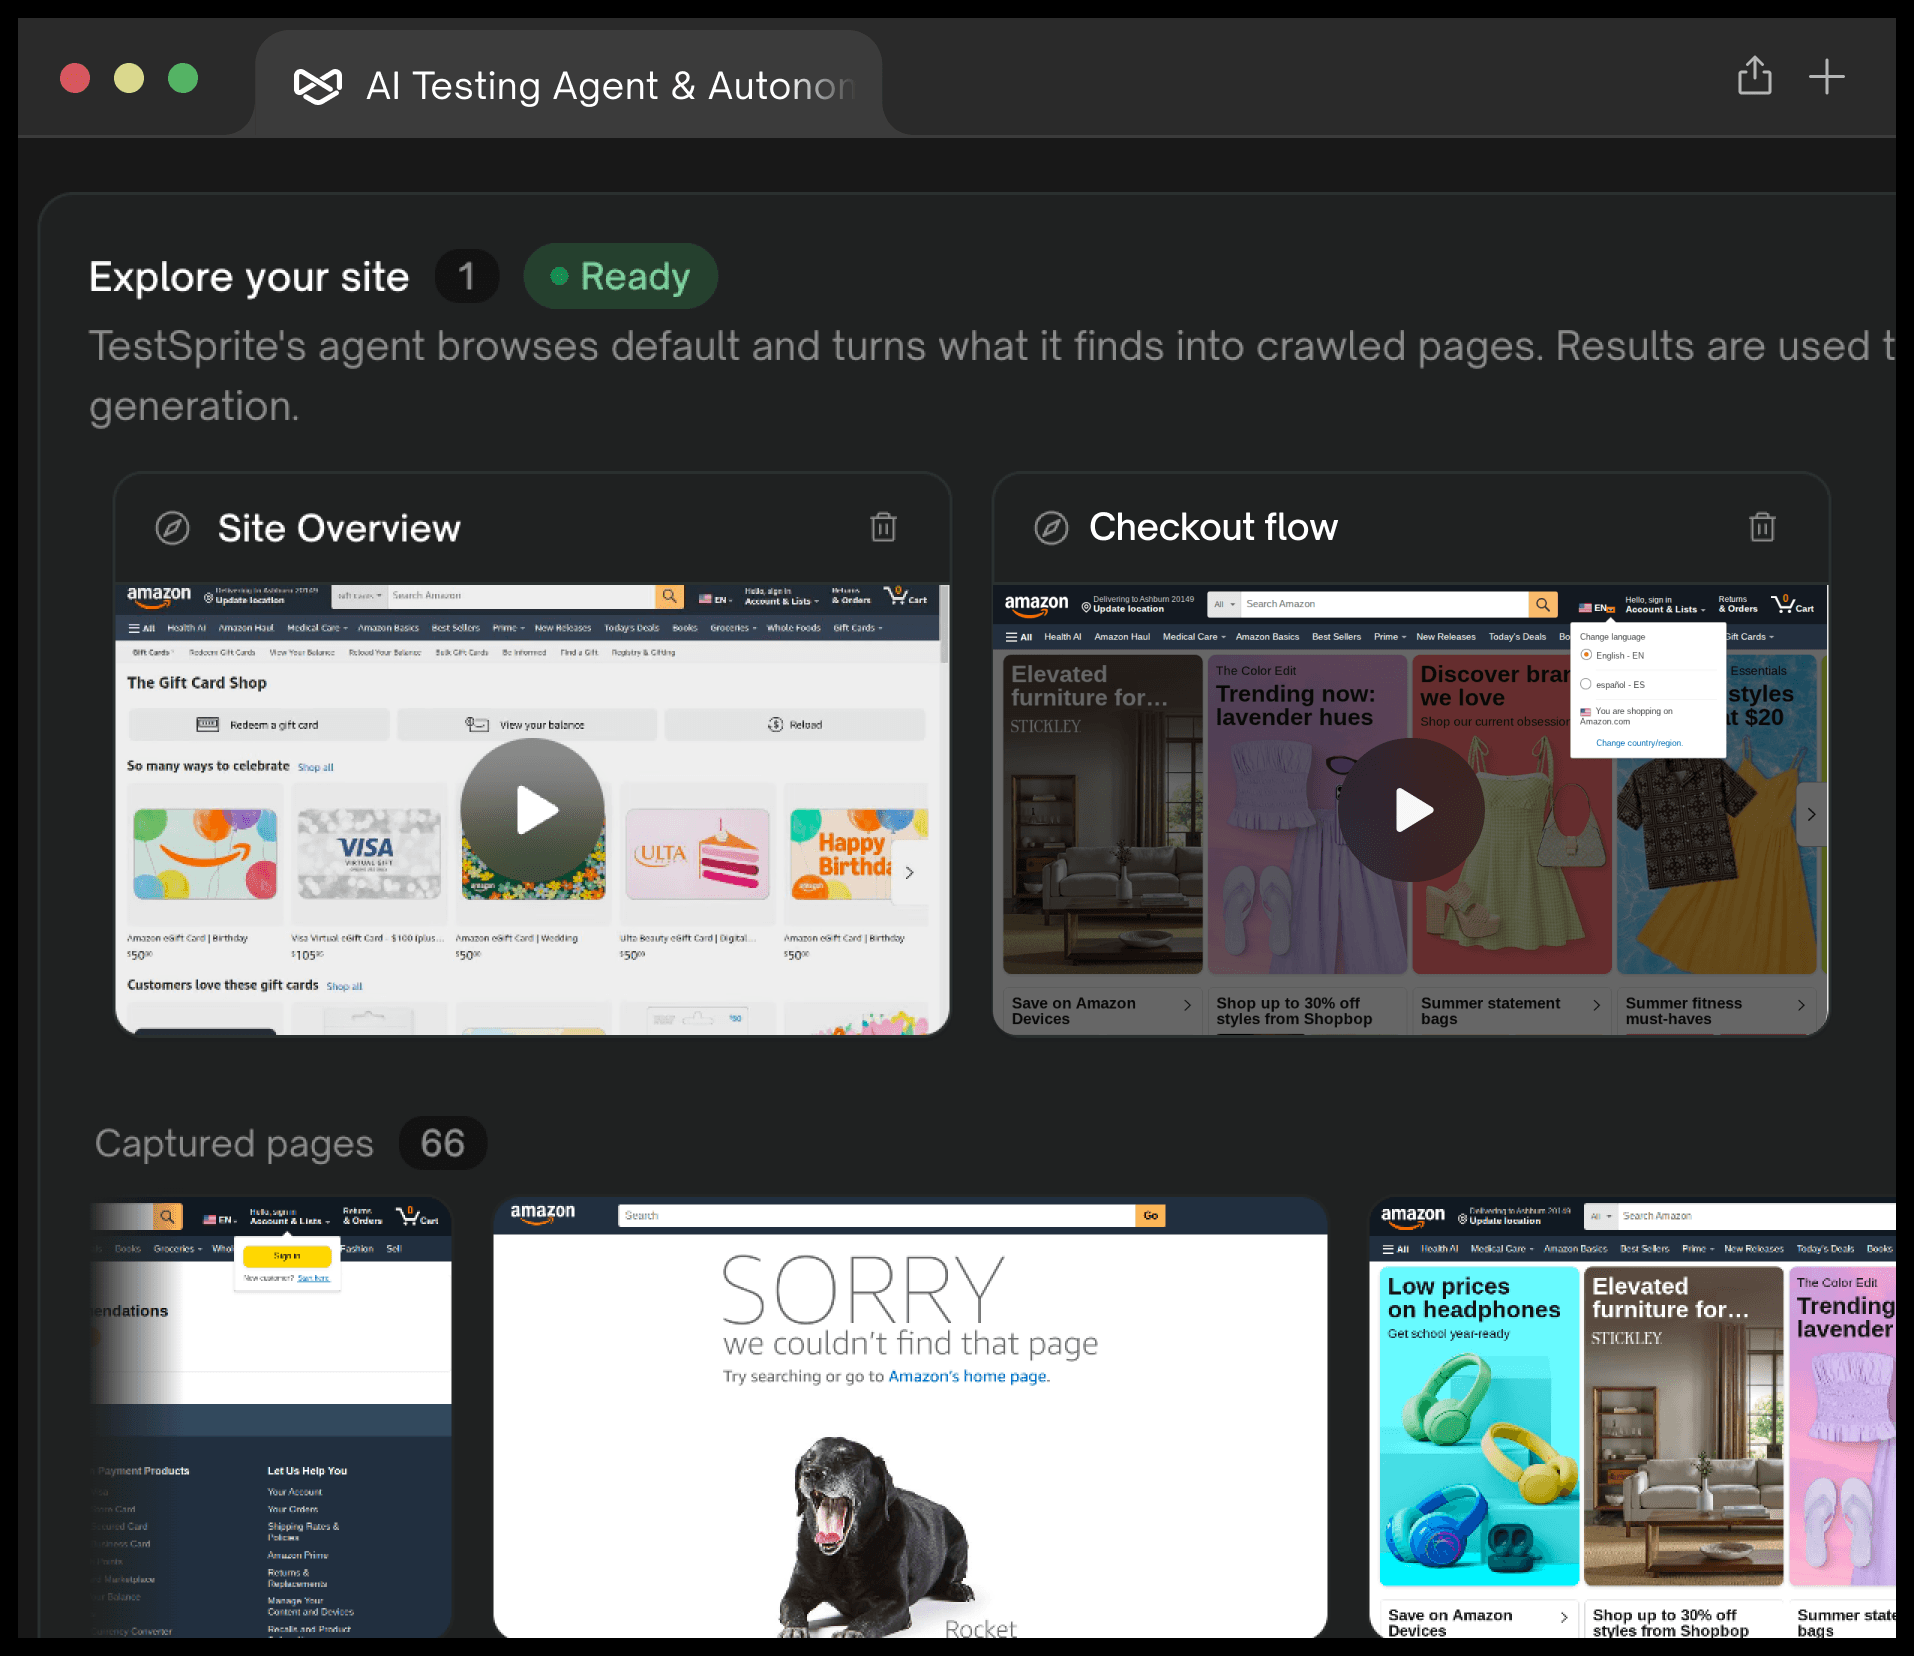Click the compass icon beside Site Overview

pos(172,528)
